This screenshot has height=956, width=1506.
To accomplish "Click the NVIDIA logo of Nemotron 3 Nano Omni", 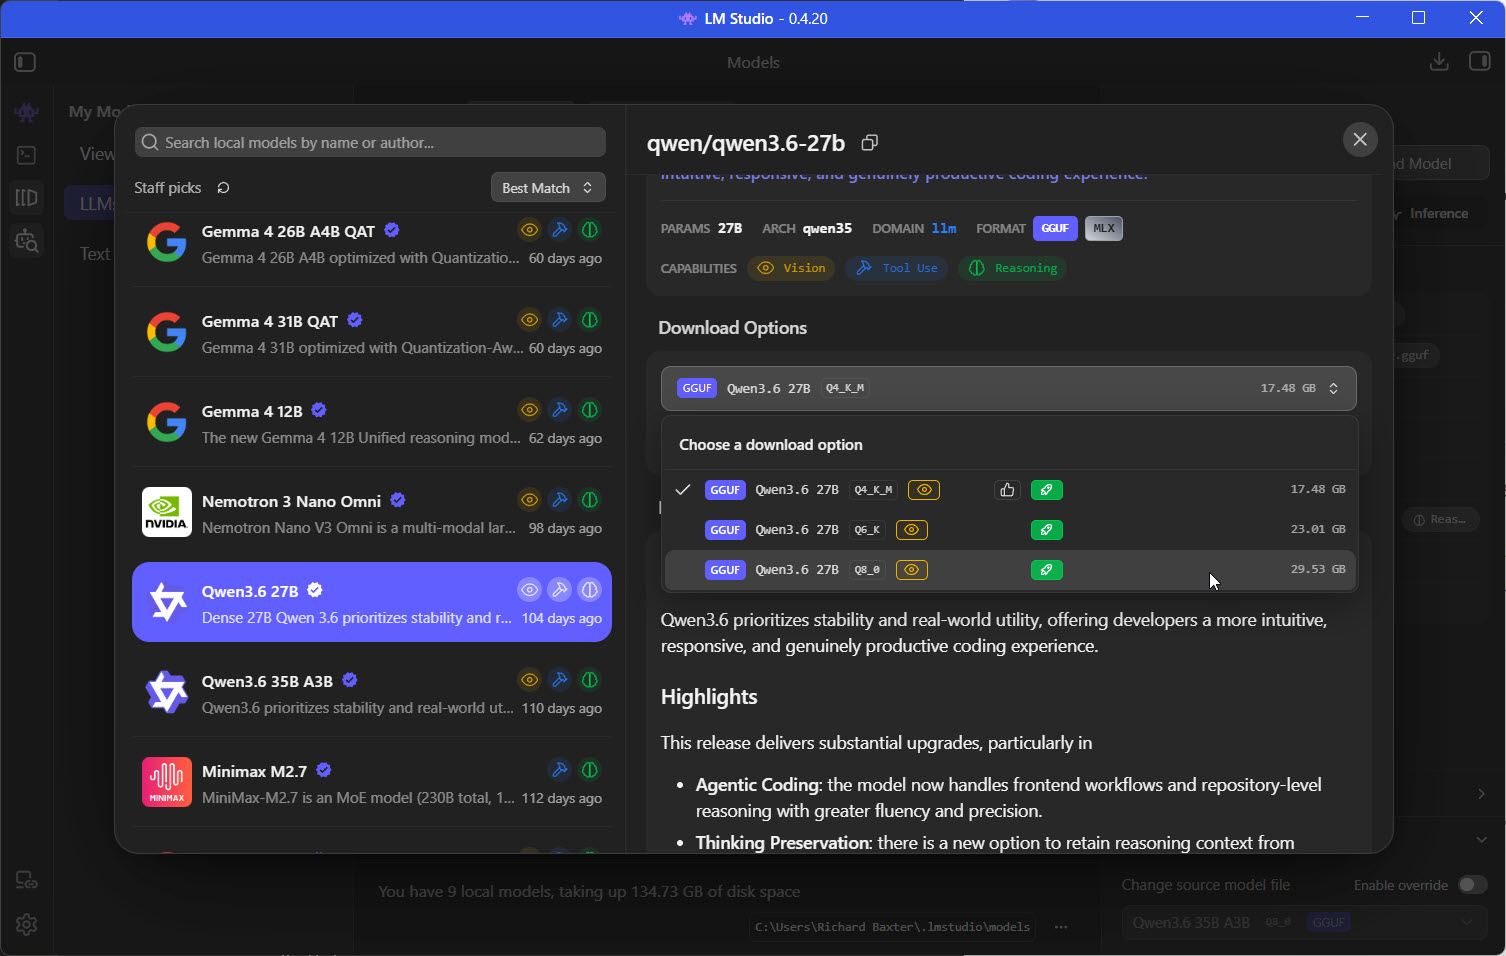I will [167, 512].
